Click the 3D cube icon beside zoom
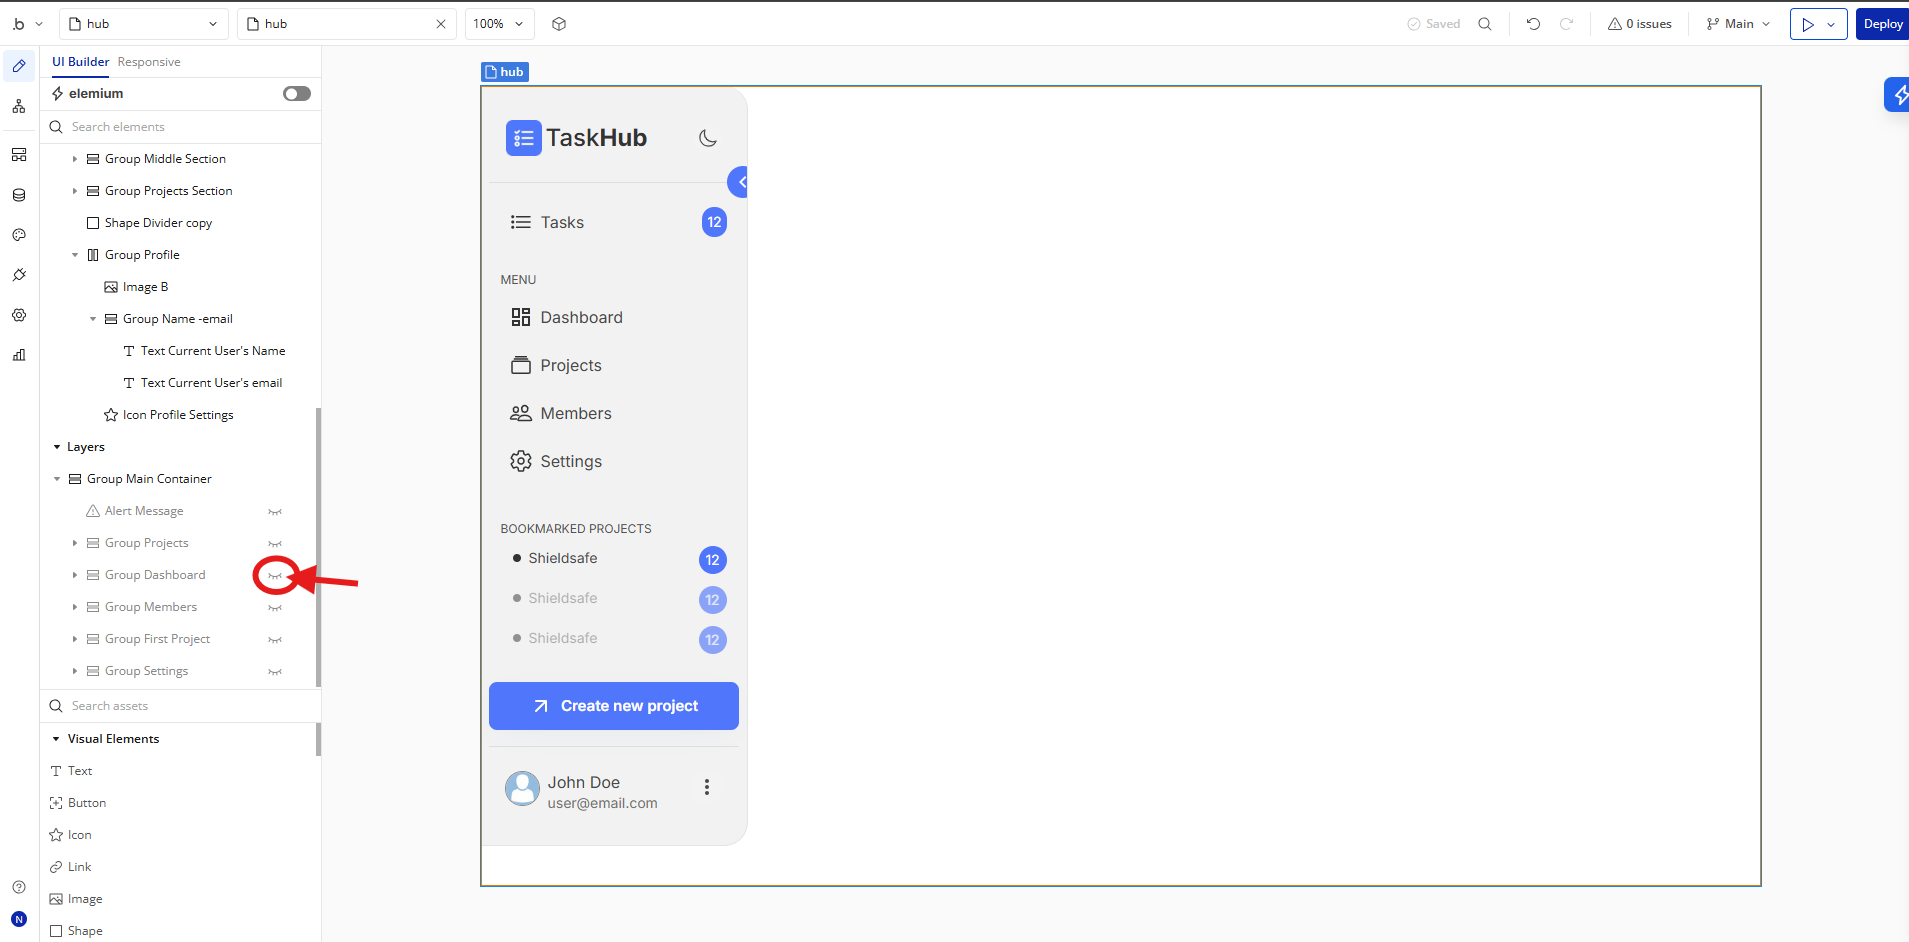This screenshot has height=942, width=1909. [x=559, y=24]
